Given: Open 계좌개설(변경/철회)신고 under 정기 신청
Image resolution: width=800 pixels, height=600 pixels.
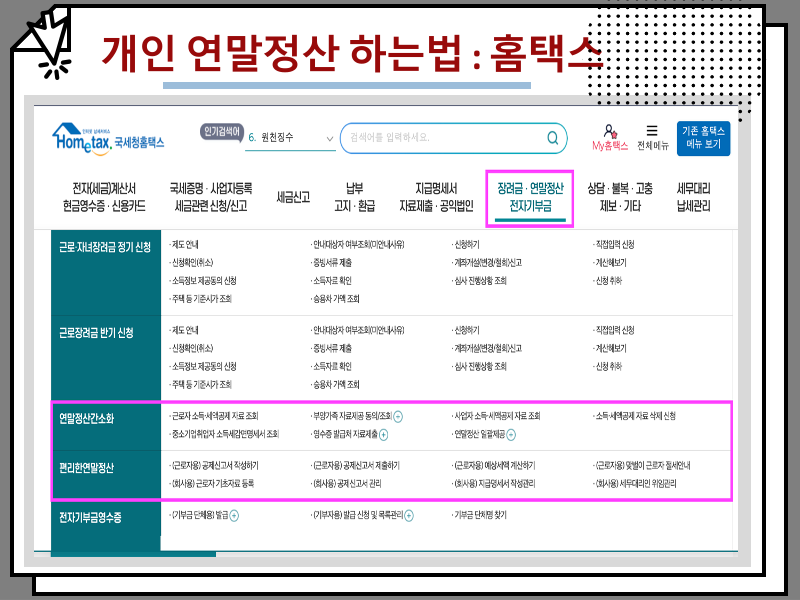Looking at the screenshot, I should click(x=487, y=262).
